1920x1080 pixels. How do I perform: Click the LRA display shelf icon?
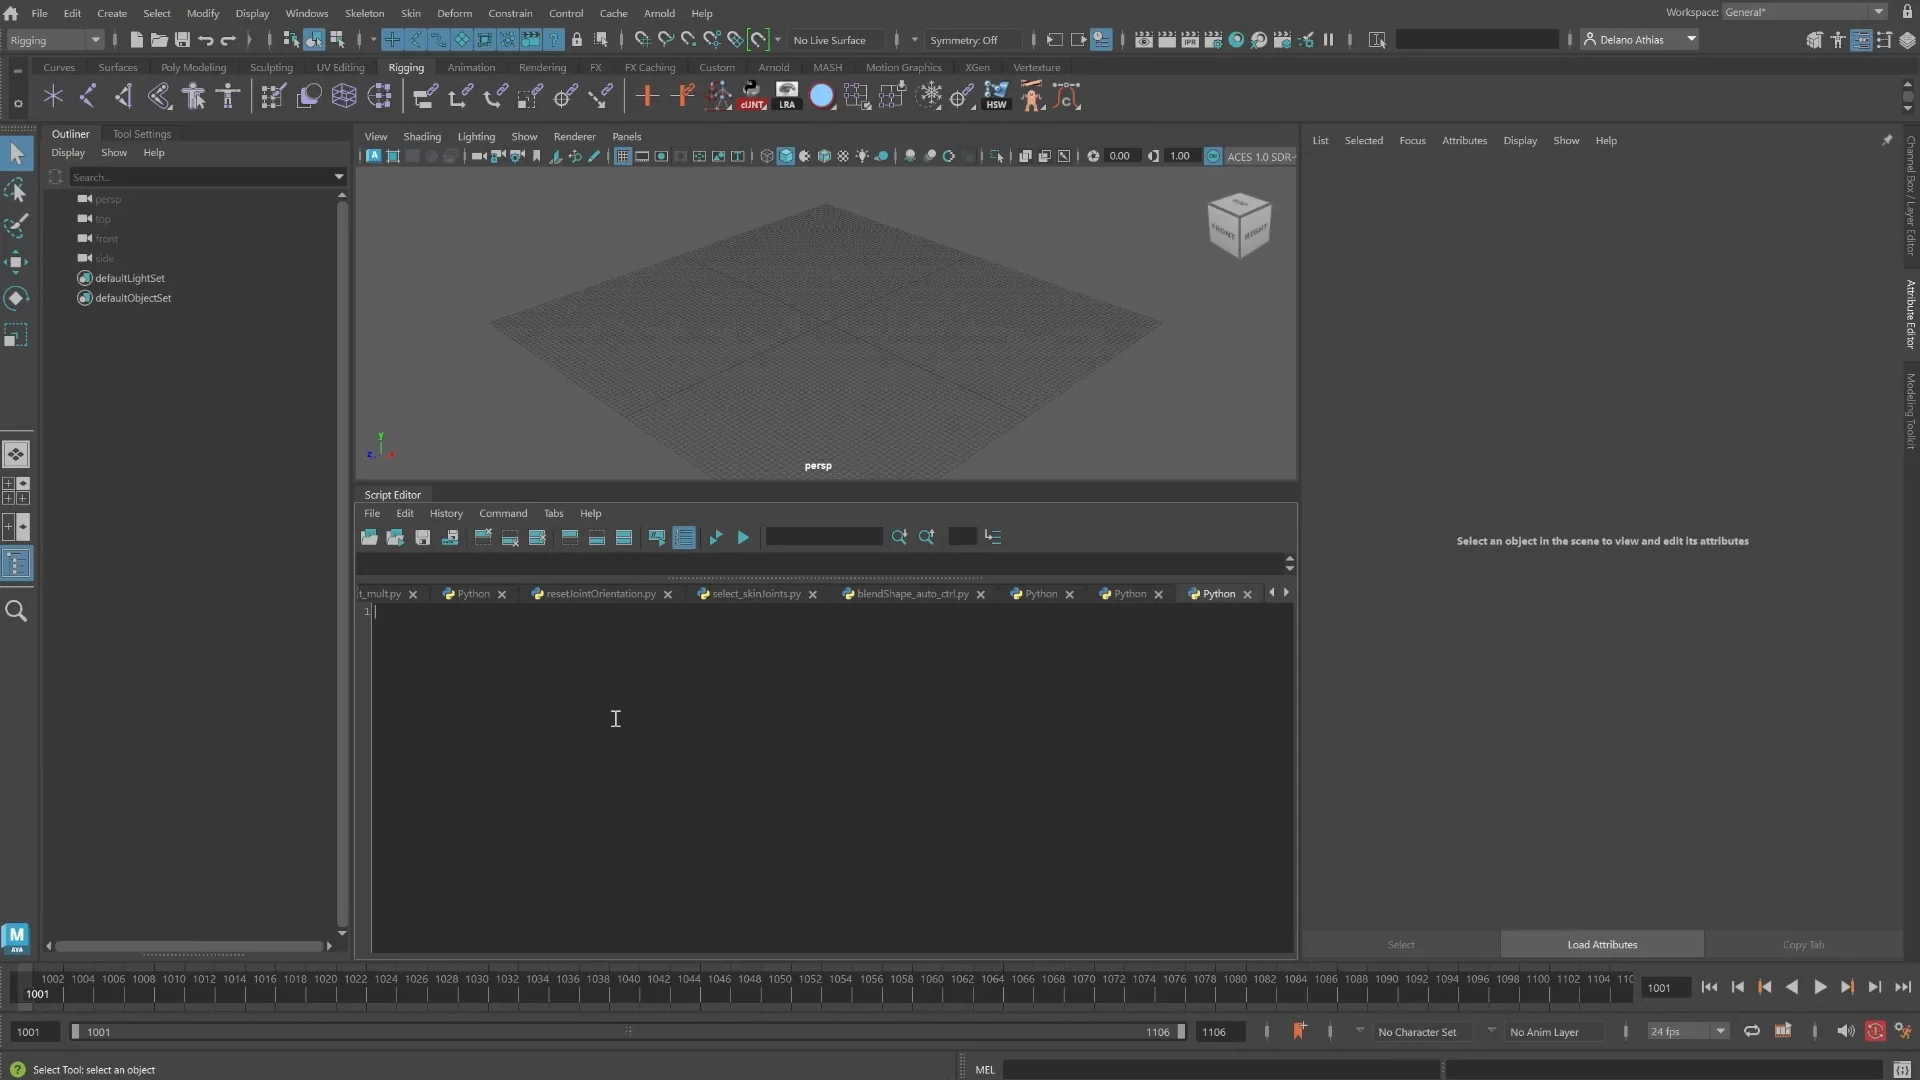[x=787, y=96]
